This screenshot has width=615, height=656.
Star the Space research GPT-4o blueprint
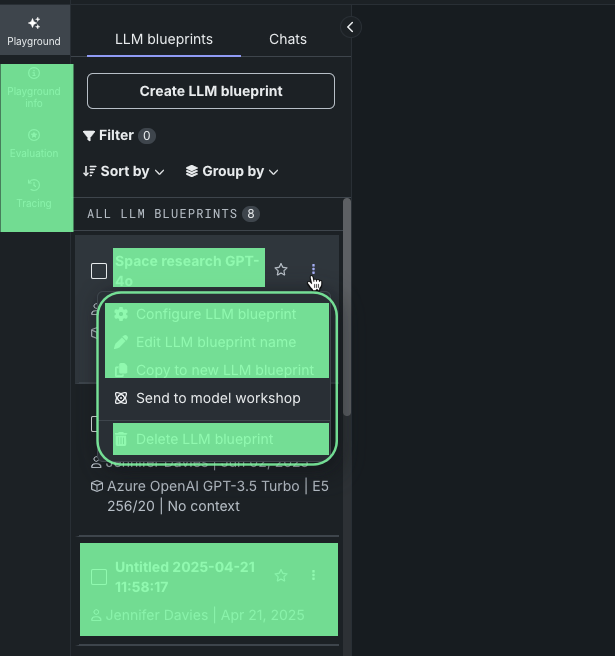click(x=281, y=270)
